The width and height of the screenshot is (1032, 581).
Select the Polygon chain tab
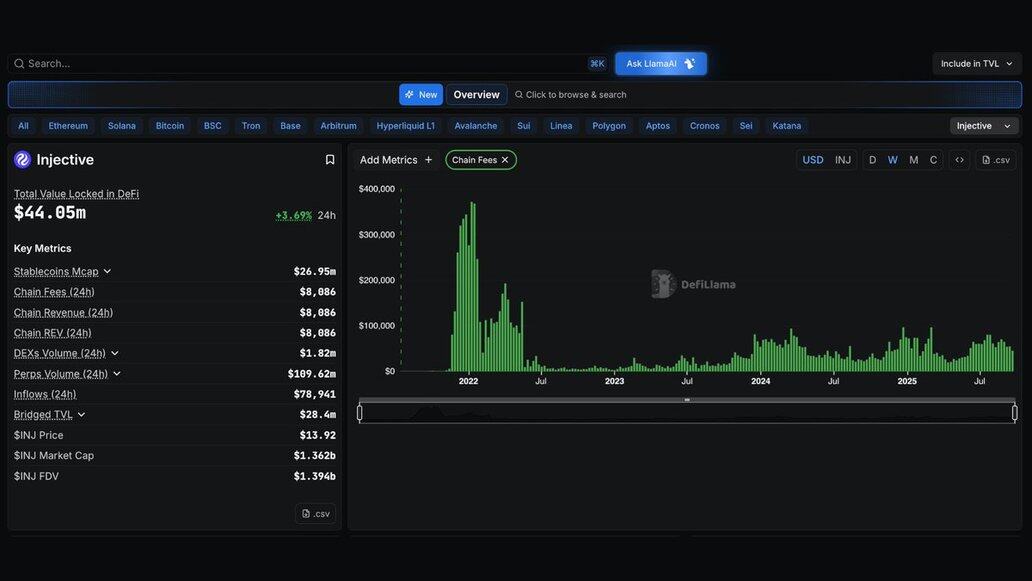pos(609,126)
